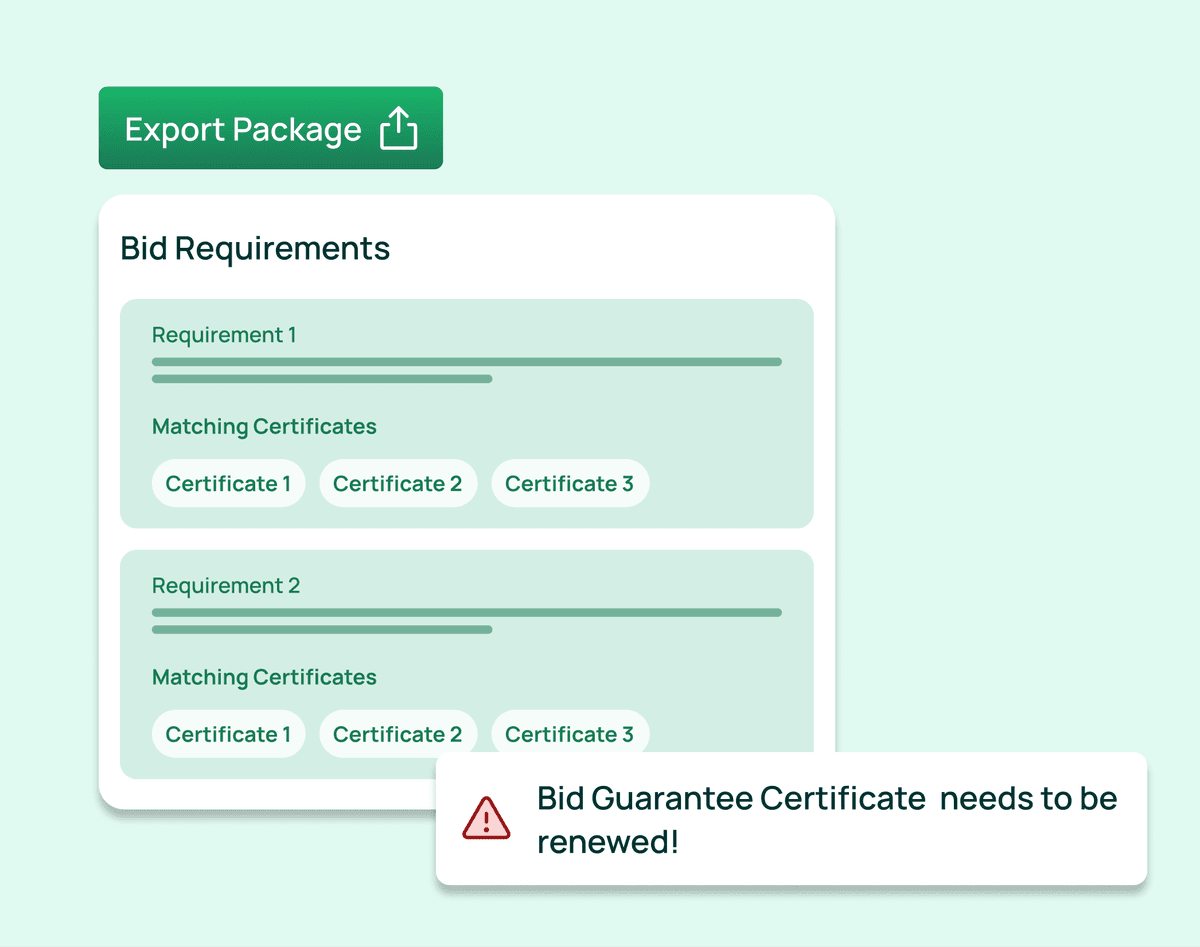This screenshot has width=1200, height=947.
Task: Click the short description bar in Requirement 2
Action: pyautogui.click(x=321, y=630)
